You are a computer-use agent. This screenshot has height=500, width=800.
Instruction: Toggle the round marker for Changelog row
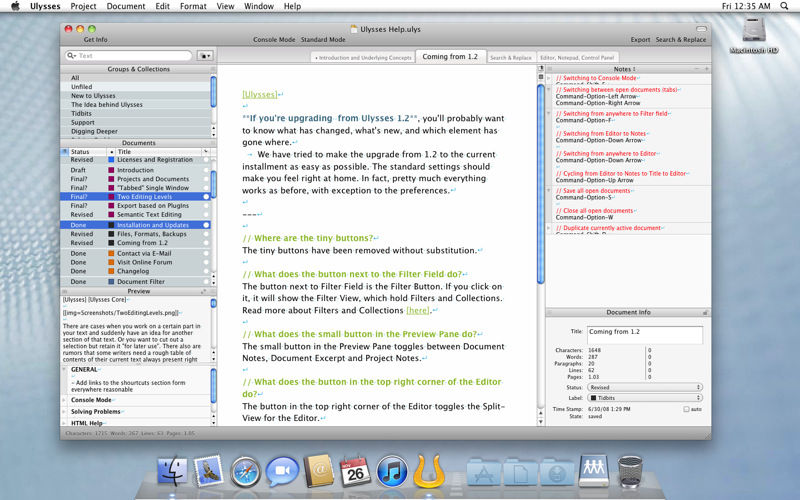pyautogui.click(x=206, y=271)
